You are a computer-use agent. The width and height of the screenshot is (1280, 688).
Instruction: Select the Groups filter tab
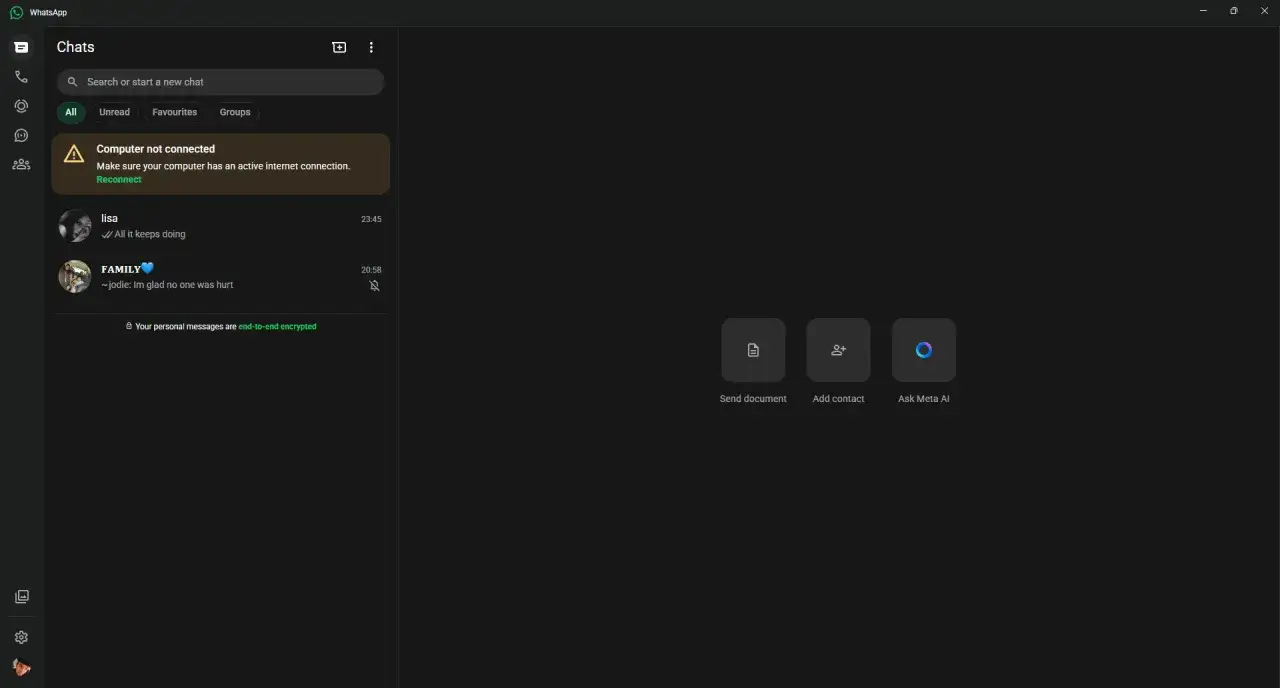point(235,112)
